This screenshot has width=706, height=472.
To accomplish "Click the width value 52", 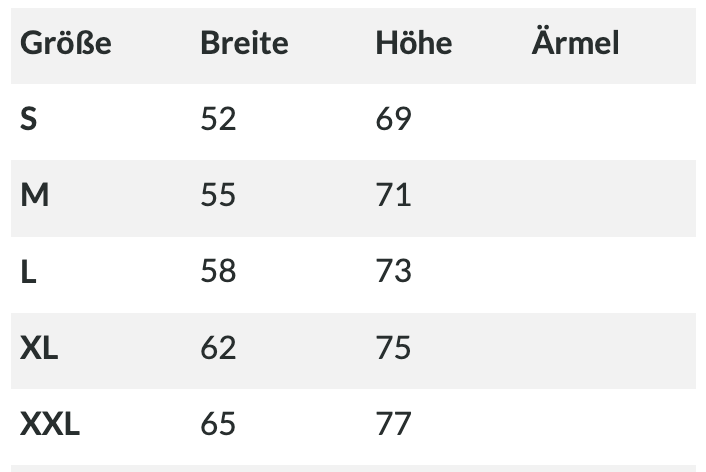I will (x=218, y=119).
